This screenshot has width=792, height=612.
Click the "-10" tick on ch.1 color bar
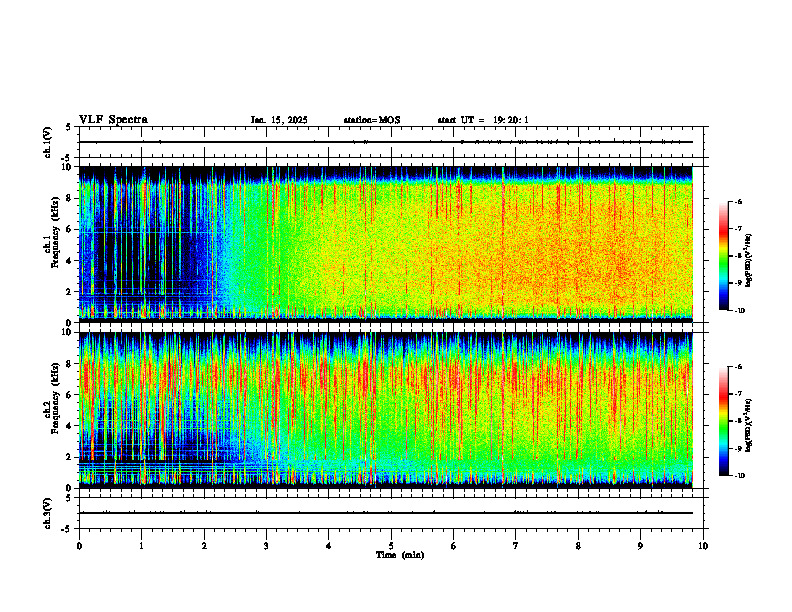tap(739, 310)
